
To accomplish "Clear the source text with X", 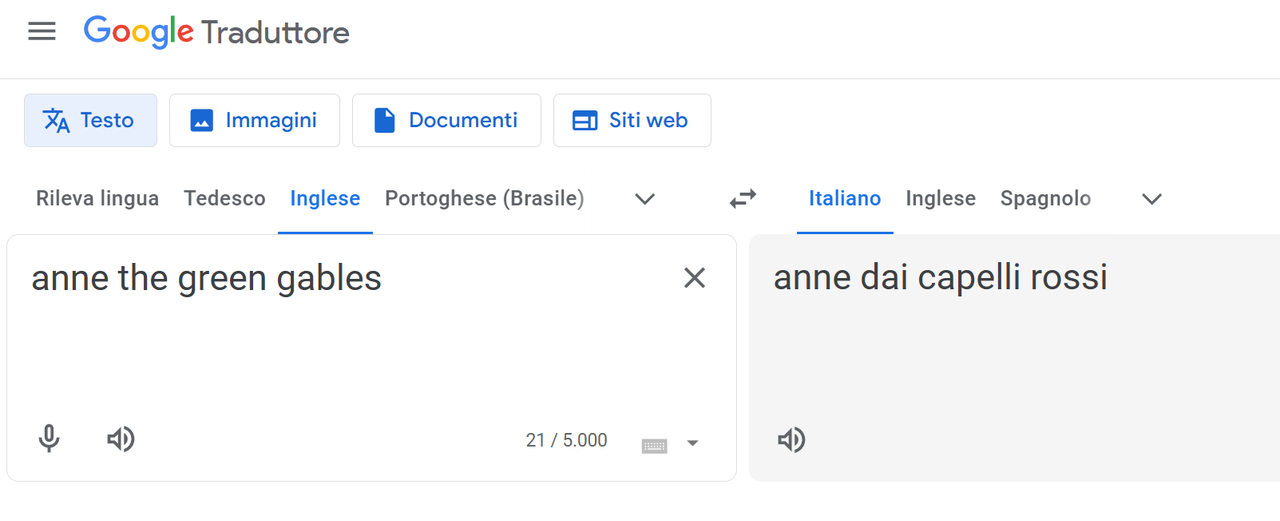I will click(x=694, y=278).
